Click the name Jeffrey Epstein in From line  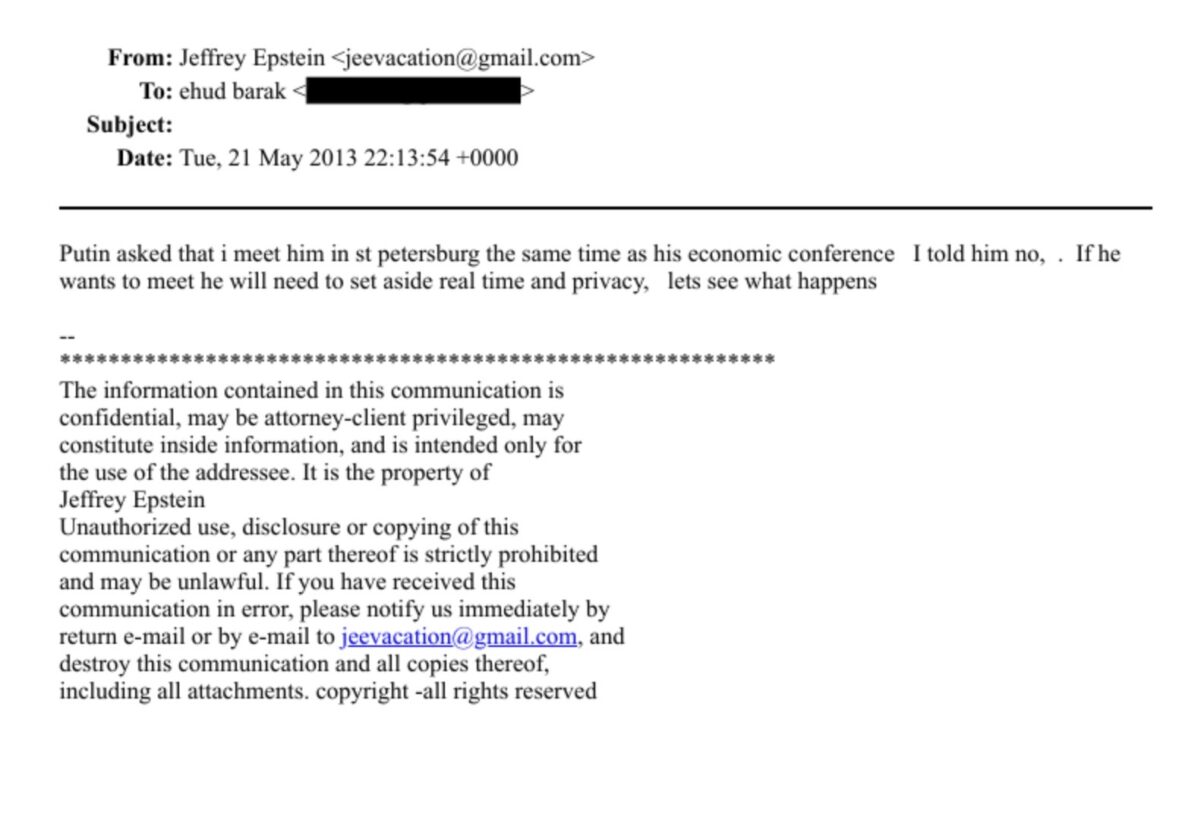click(251, 58)
